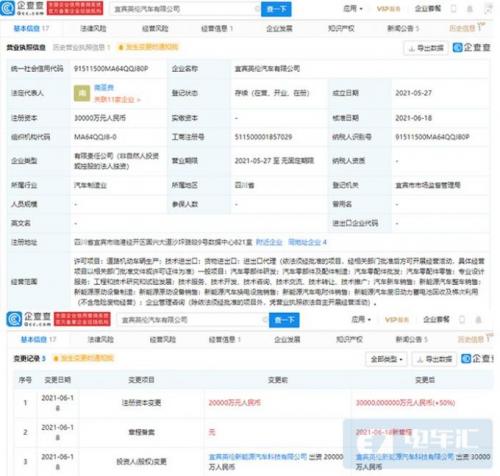This screenshot has width=500, height=476.
Task: Select 法律风险 tab above 营业执照信息
Action: tap(93, 28)
